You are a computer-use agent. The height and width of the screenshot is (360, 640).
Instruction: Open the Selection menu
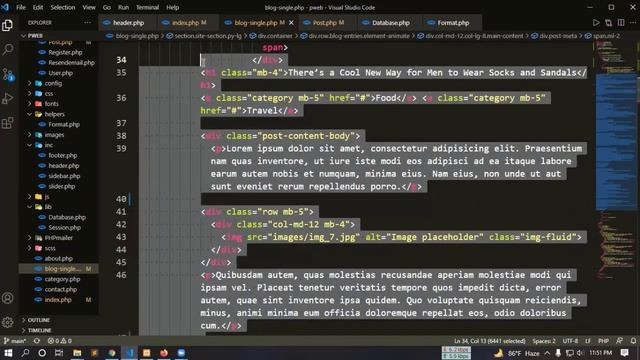62,7
